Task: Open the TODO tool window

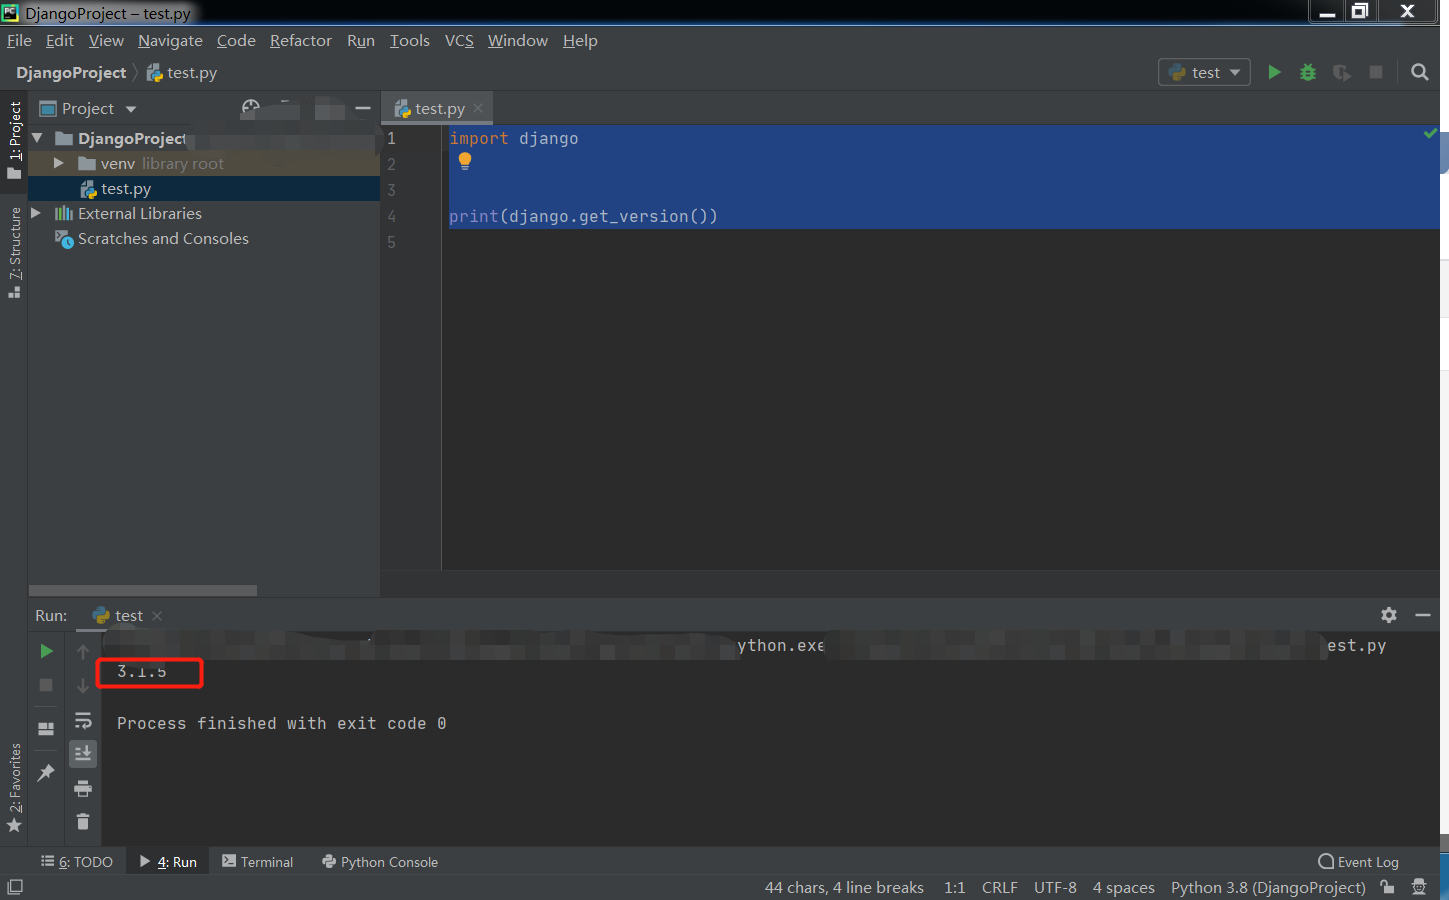Action: tap(76, 862)
